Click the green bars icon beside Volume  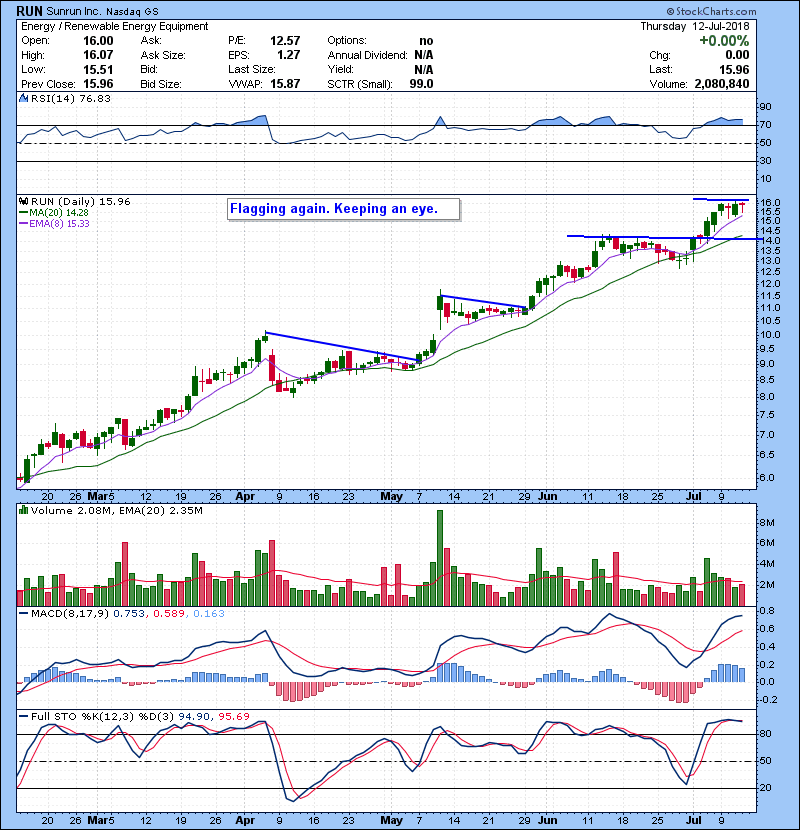pyautogui.click(x=22, y=511)
